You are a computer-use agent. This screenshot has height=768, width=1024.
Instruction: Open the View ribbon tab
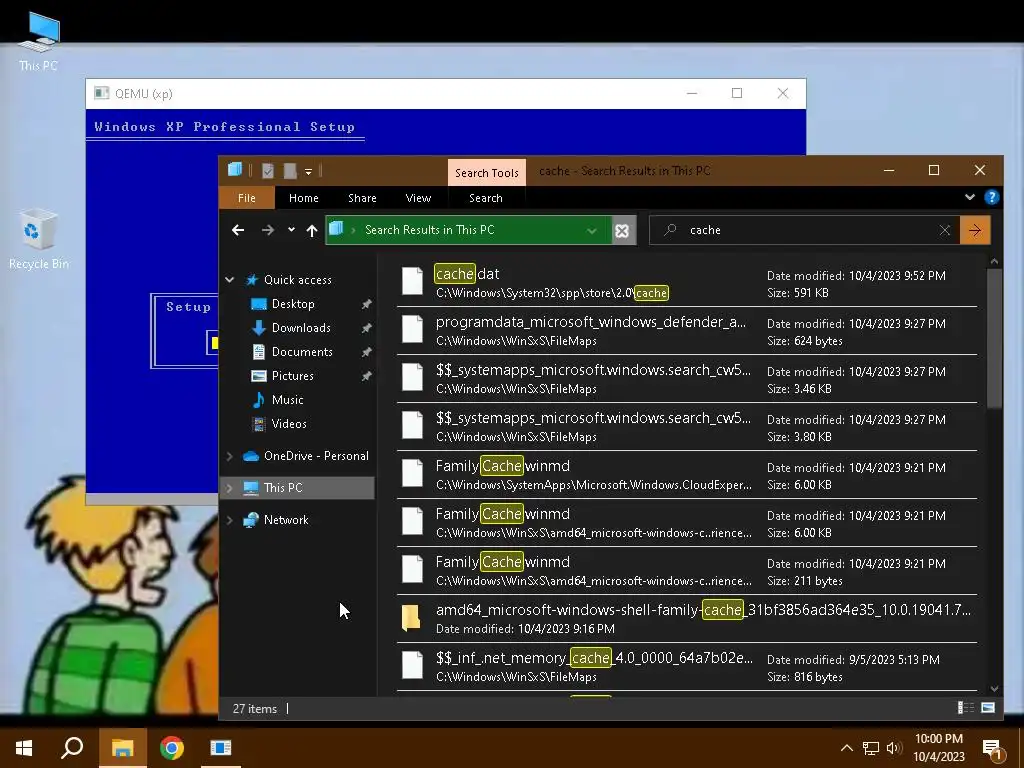click(x=418, y=198)
